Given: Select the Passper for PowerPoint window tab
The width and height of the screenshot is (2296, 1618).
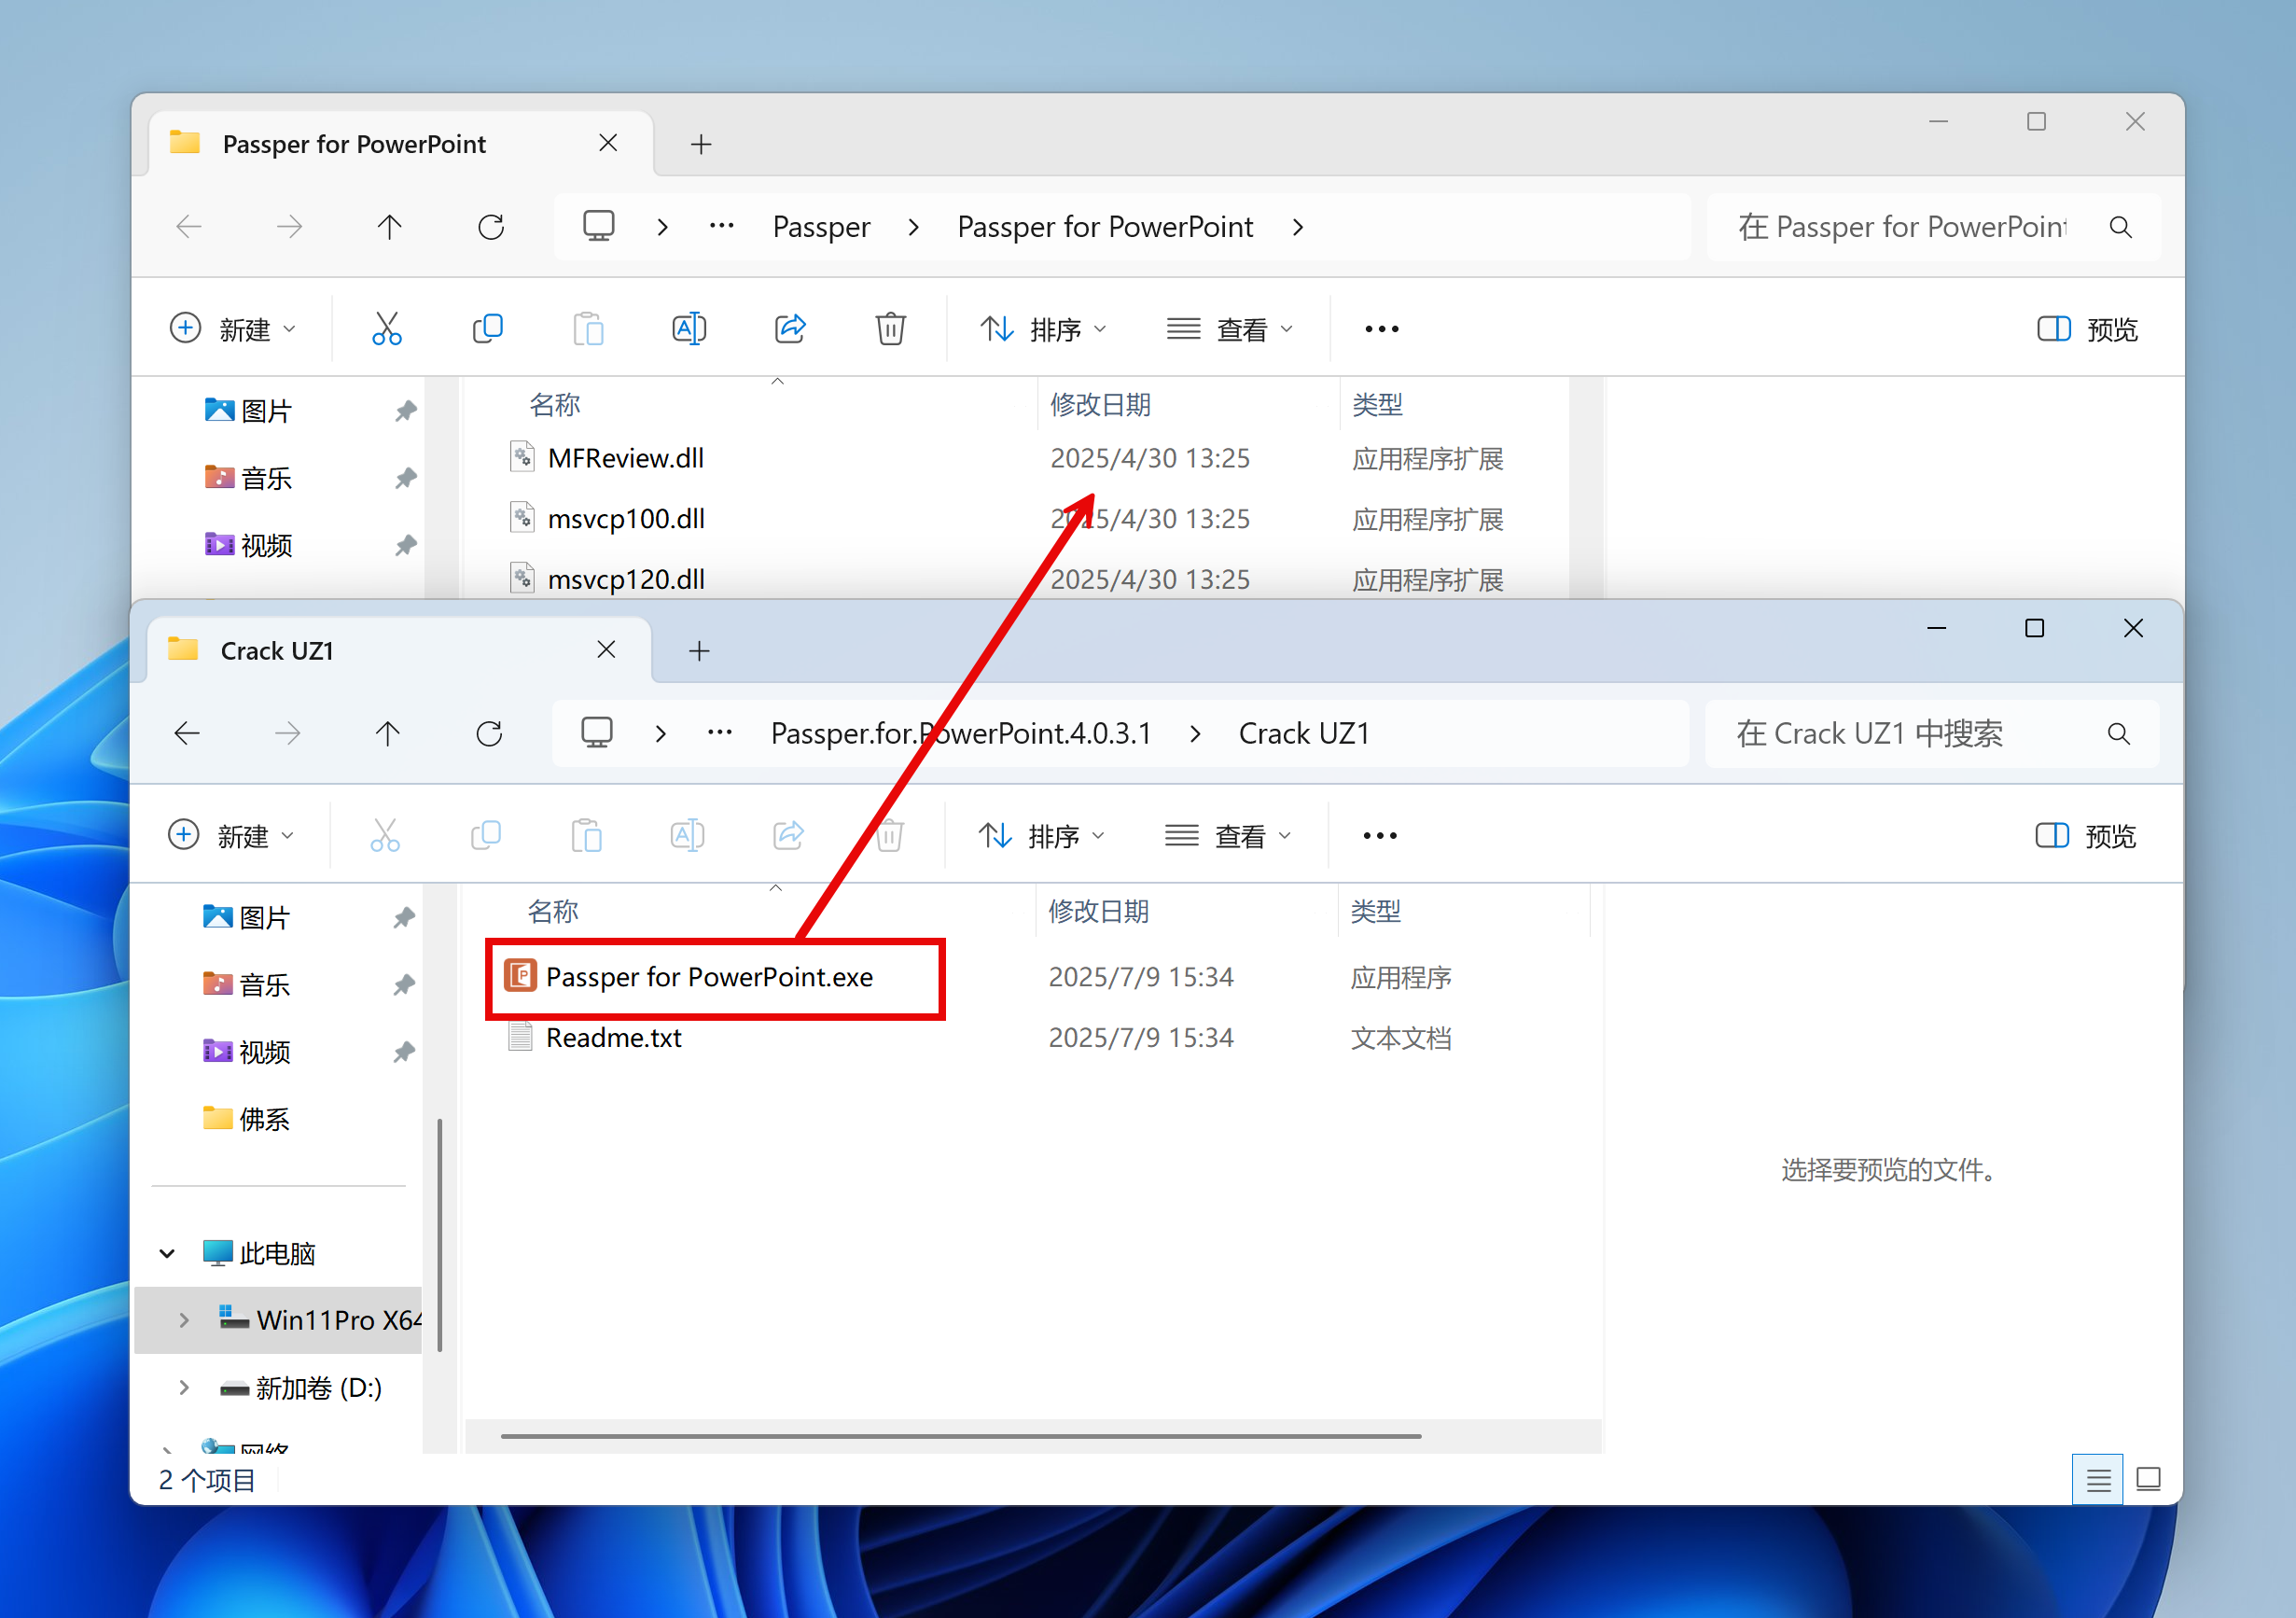Looking at the screenshot, I should point(354,144).
